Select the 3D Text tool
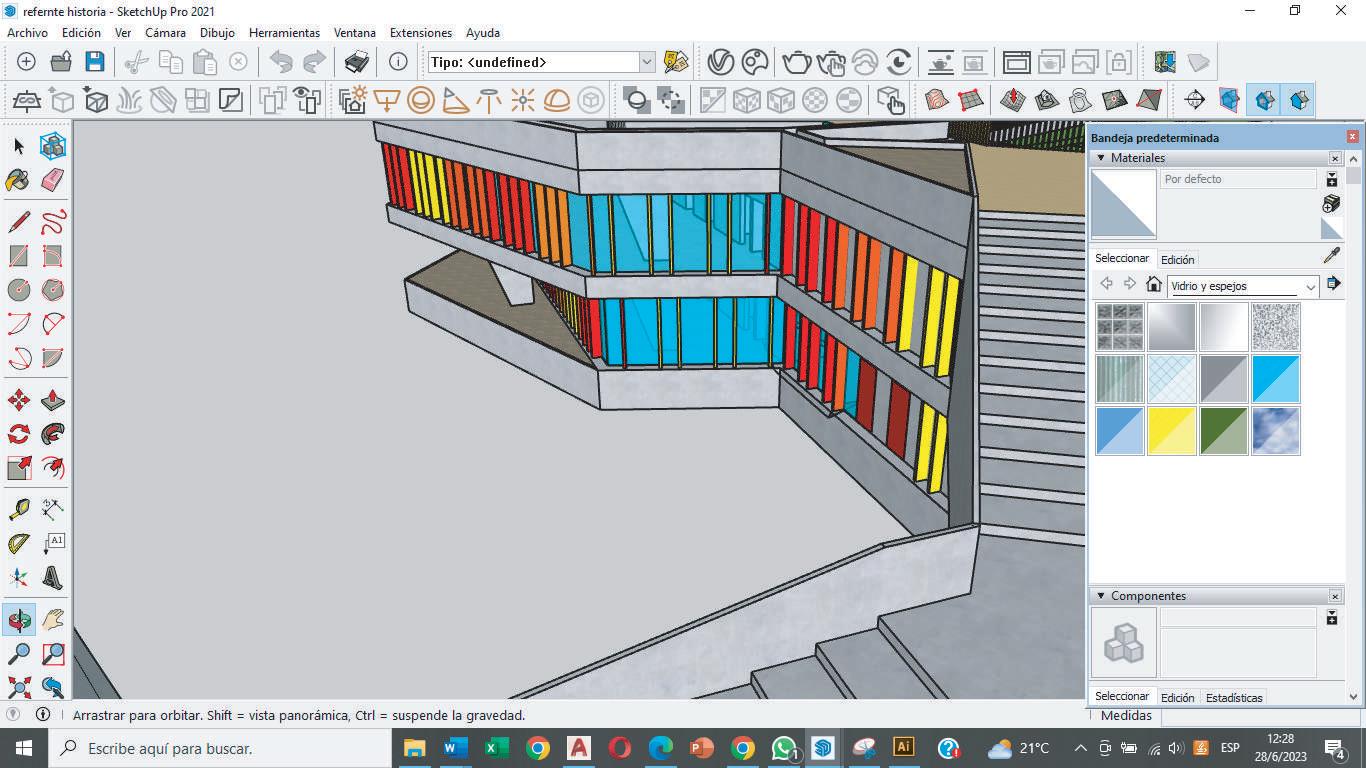 [52, 577]
